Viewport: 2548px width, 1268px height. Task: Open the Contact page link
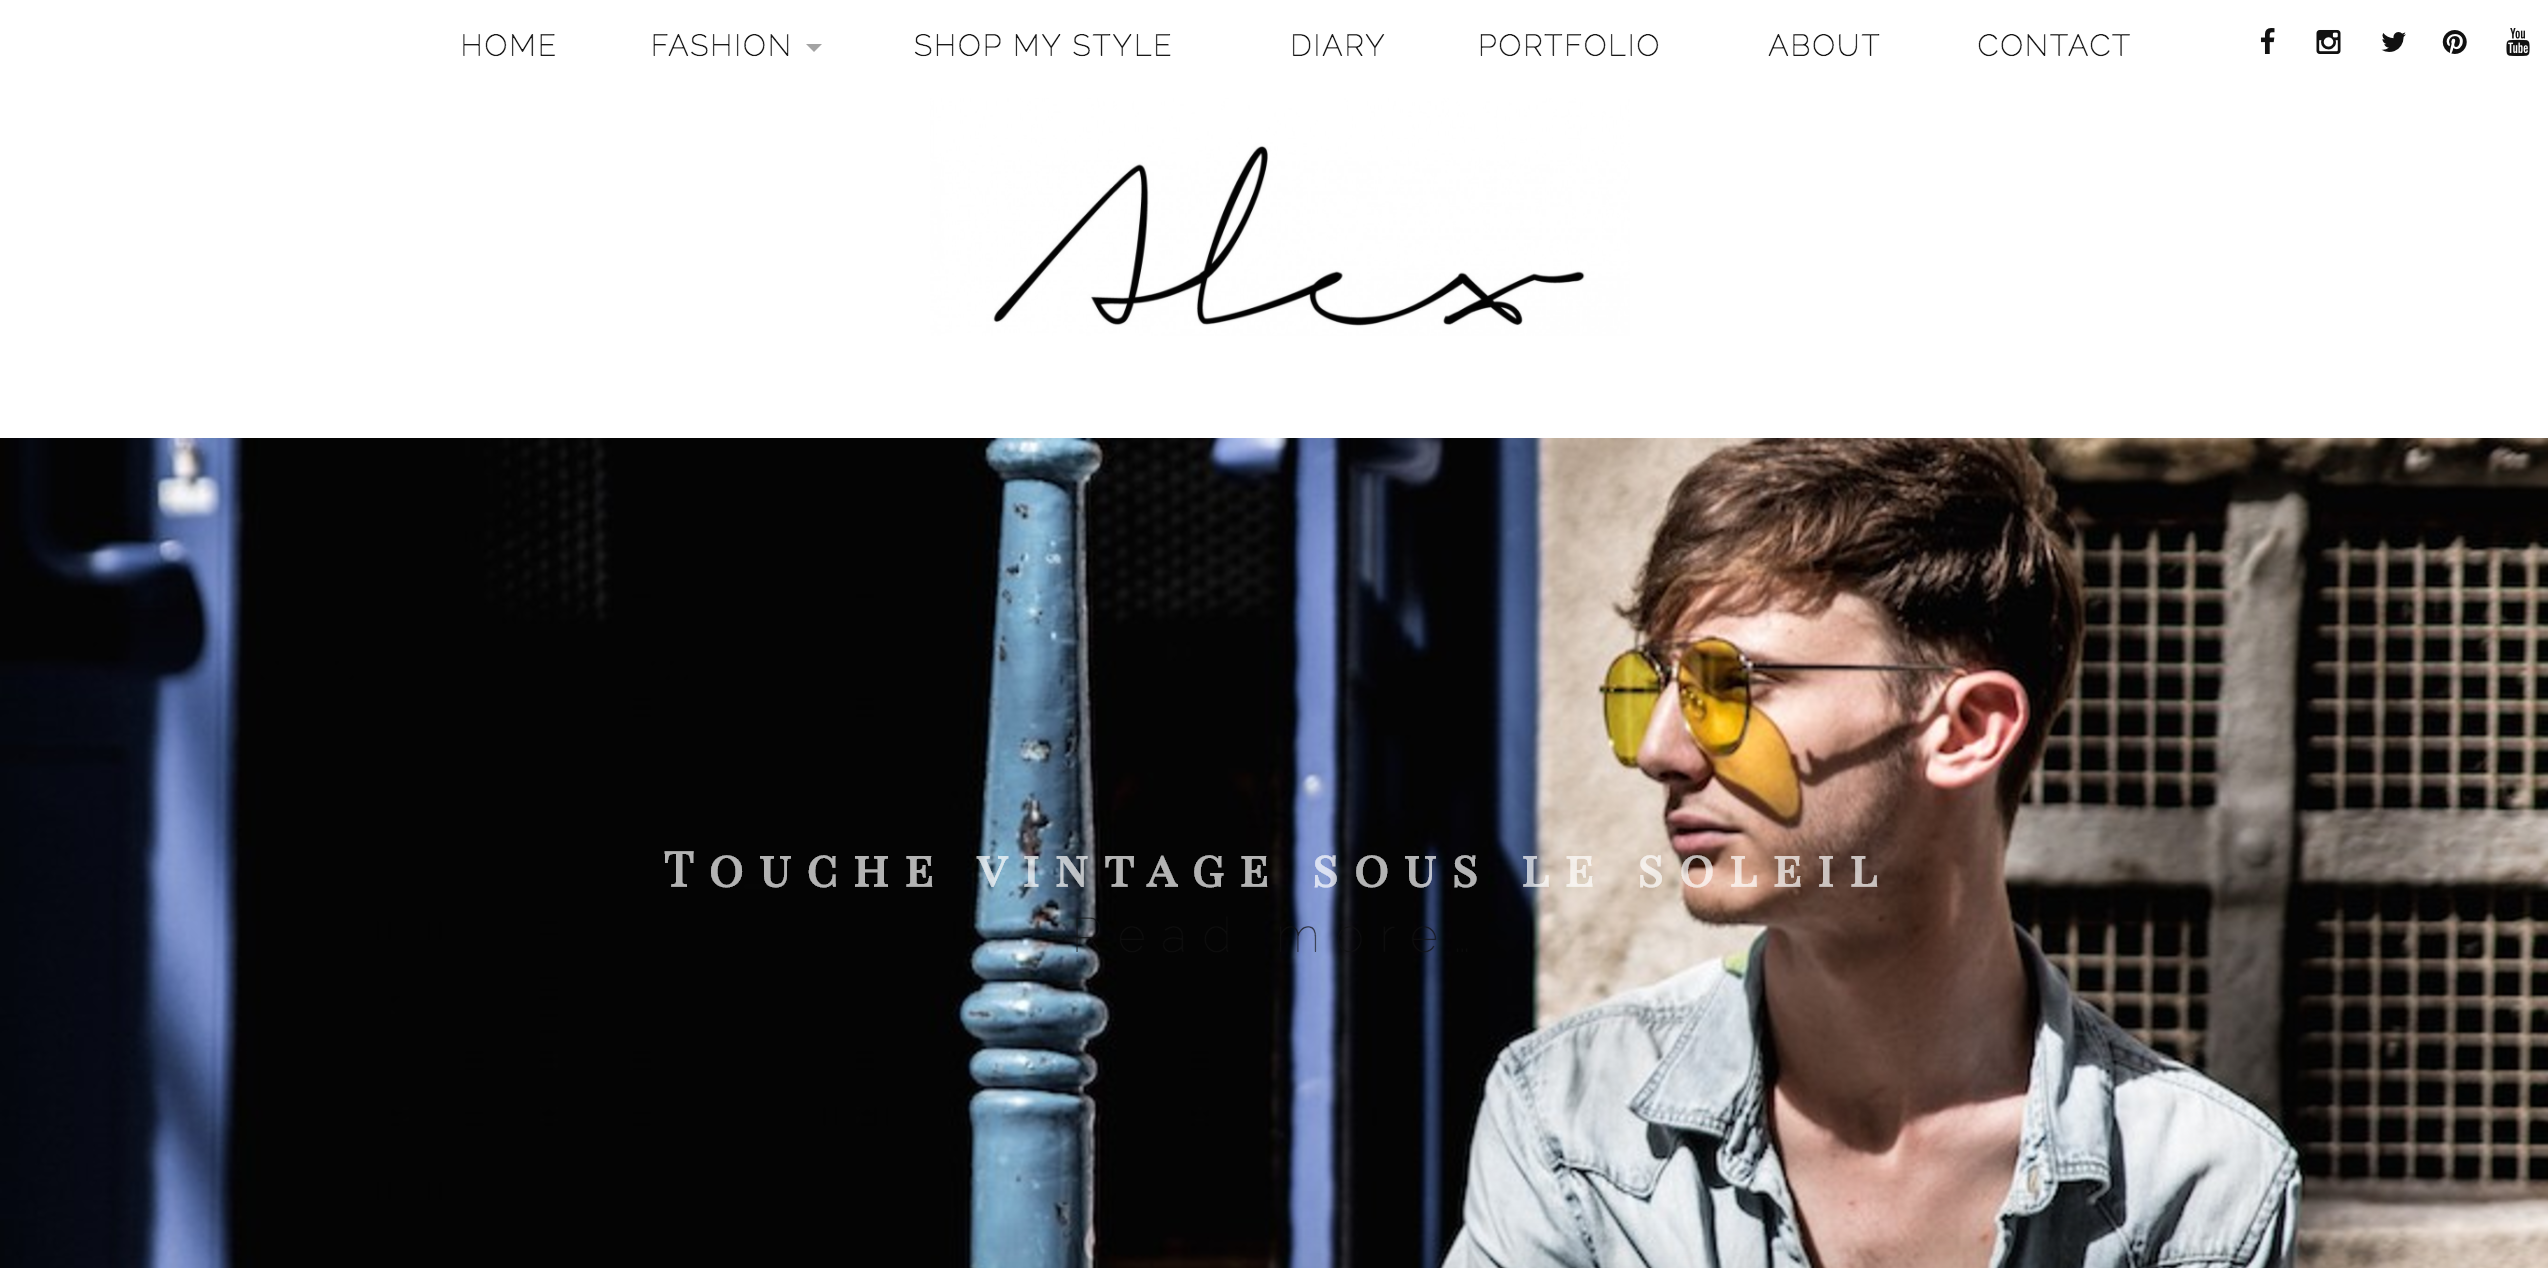pyautogui.click(x=2053, y=46)
